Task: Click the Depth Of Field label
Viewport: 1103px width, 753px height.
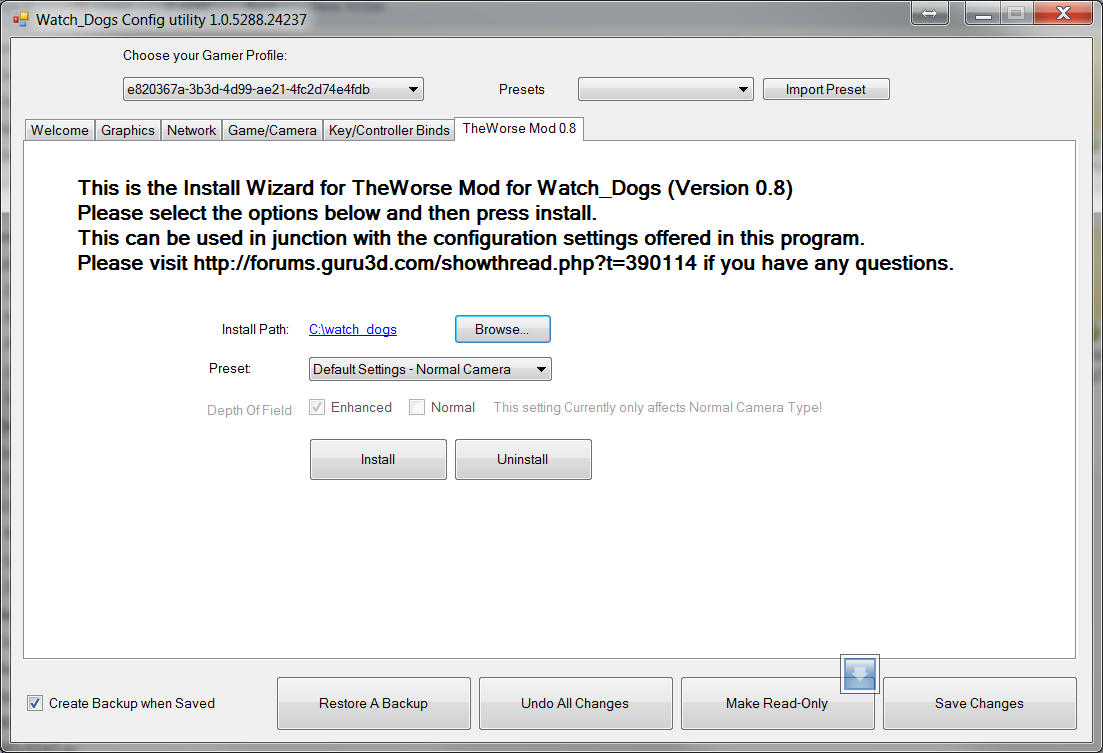Action: [249, 410]
